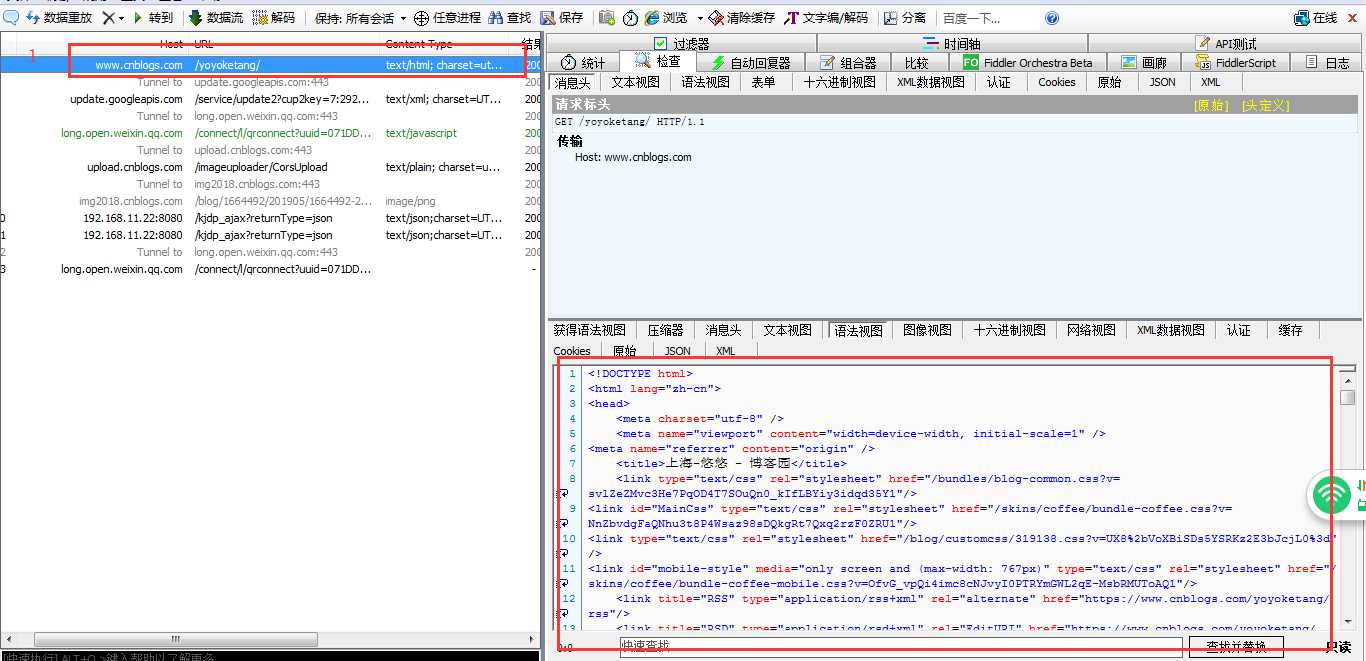The image size is (1366, 661).
Task: Click the session list horizontal scrollbar thumb
Action: (175, 639)
